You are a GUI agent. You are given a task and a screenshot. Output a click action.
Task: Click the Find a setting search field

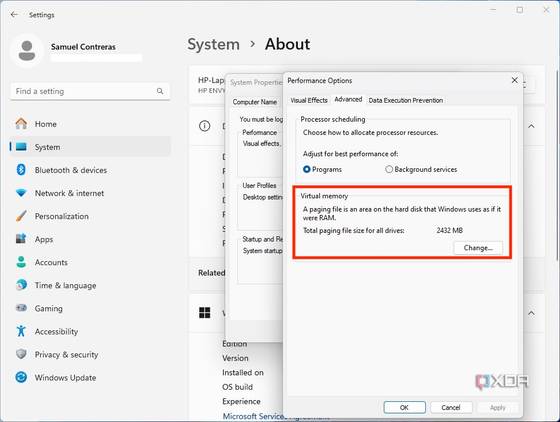[x=90, y=91]
